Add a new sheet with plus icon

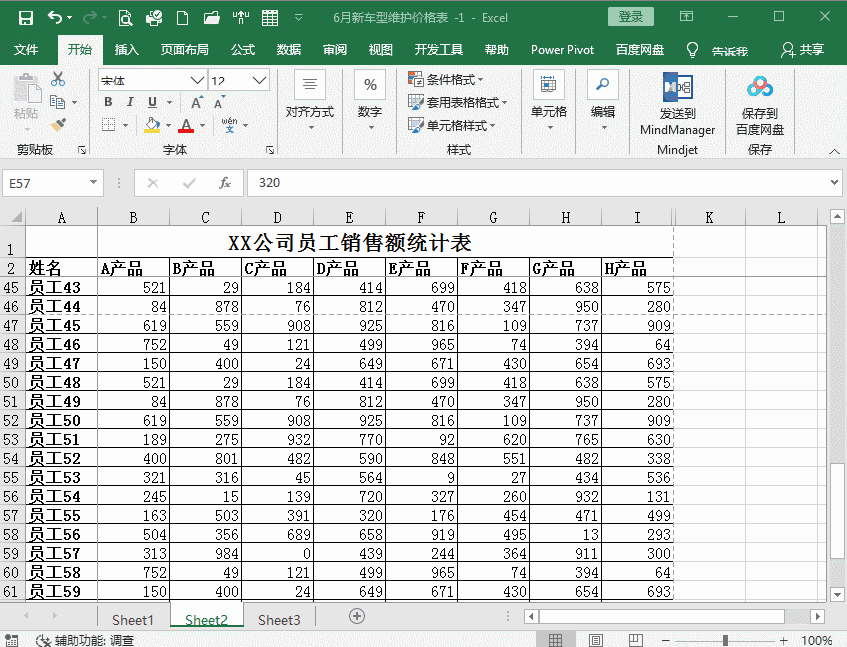point(357,616)
